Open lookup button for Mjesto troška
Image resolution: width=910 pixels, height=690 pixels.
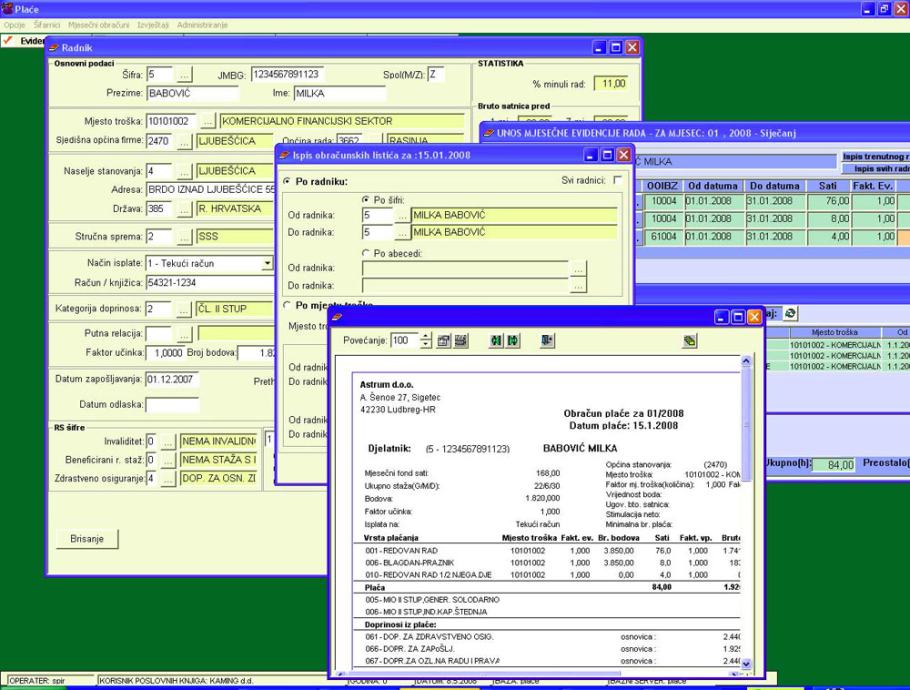coord(208,121)
